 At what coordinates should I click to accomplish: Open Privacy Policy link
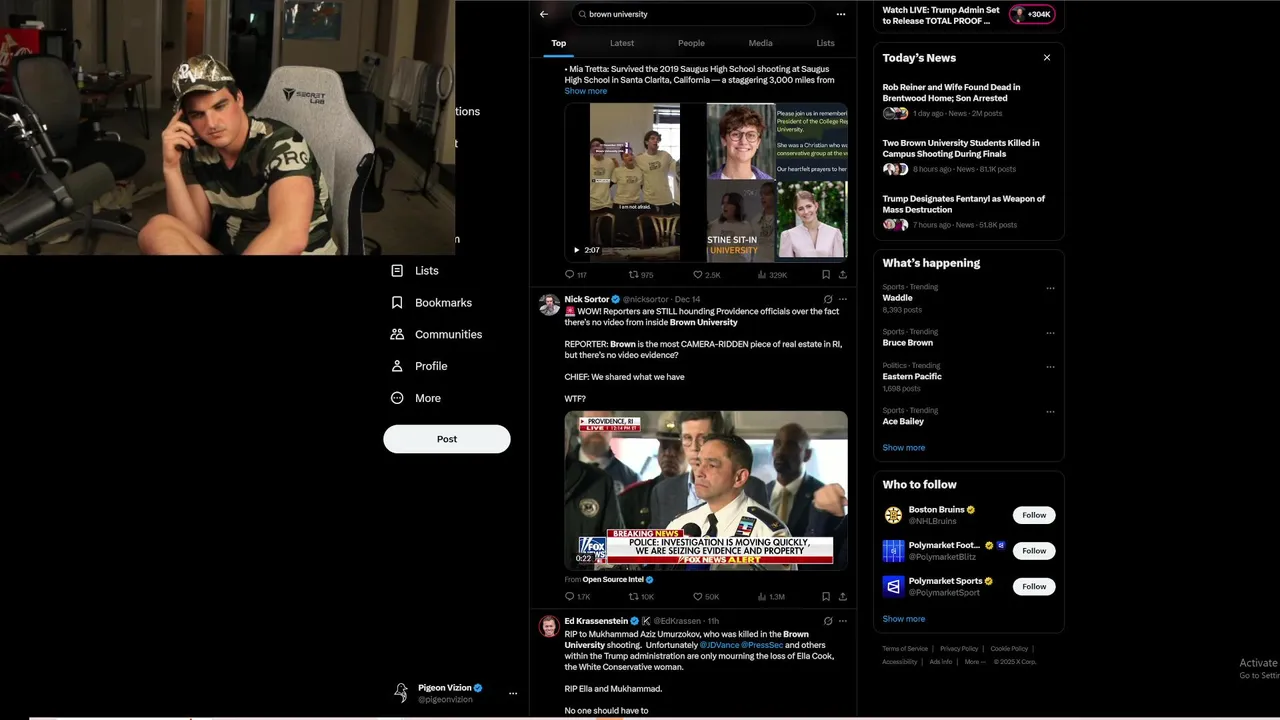[x=959, y=649]
